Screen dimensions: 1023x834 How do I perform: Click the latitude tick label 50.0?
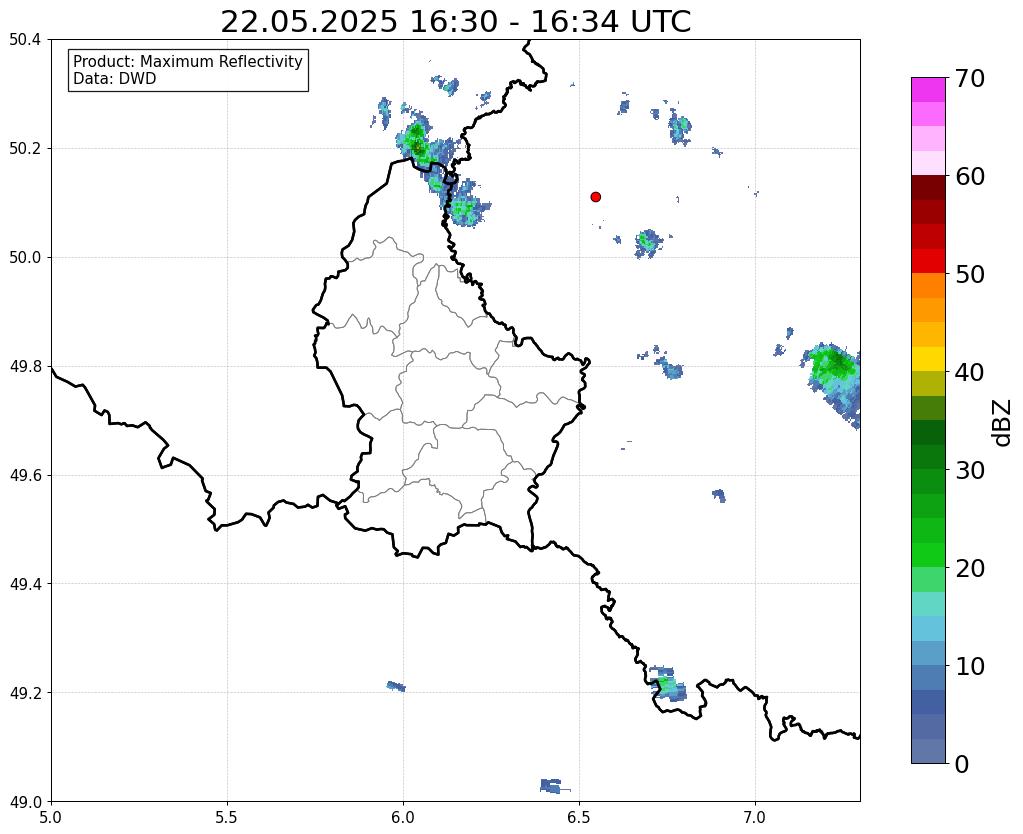[x=25, y=258]
